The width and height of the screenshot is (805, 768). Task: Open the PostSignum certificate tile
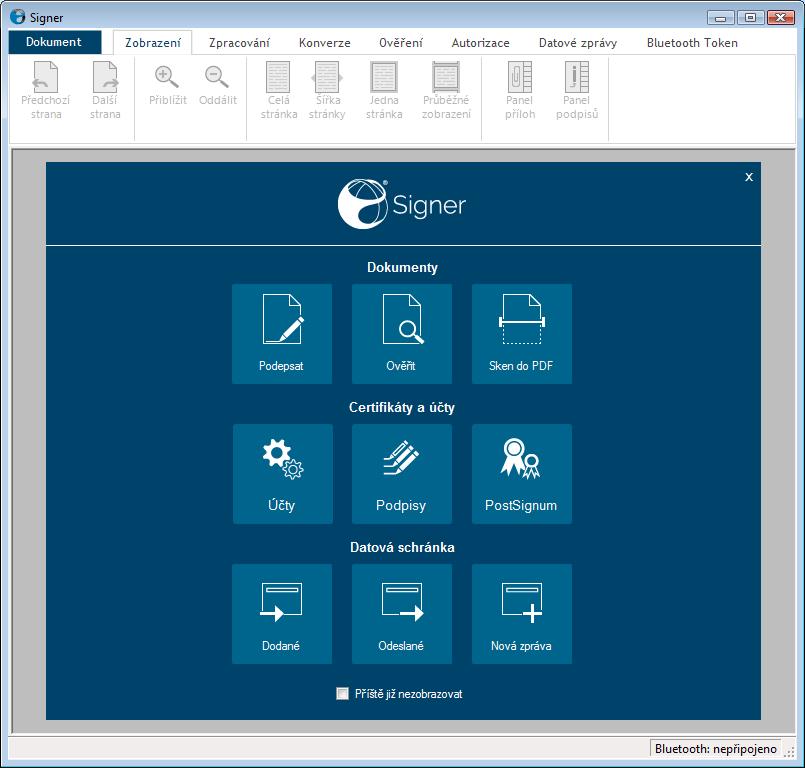click(522, 474)
